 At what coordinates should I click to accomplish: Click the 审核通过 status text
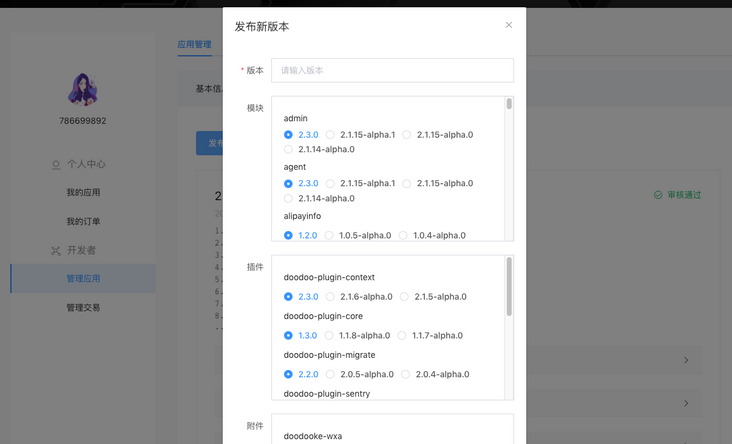[684, 195]
